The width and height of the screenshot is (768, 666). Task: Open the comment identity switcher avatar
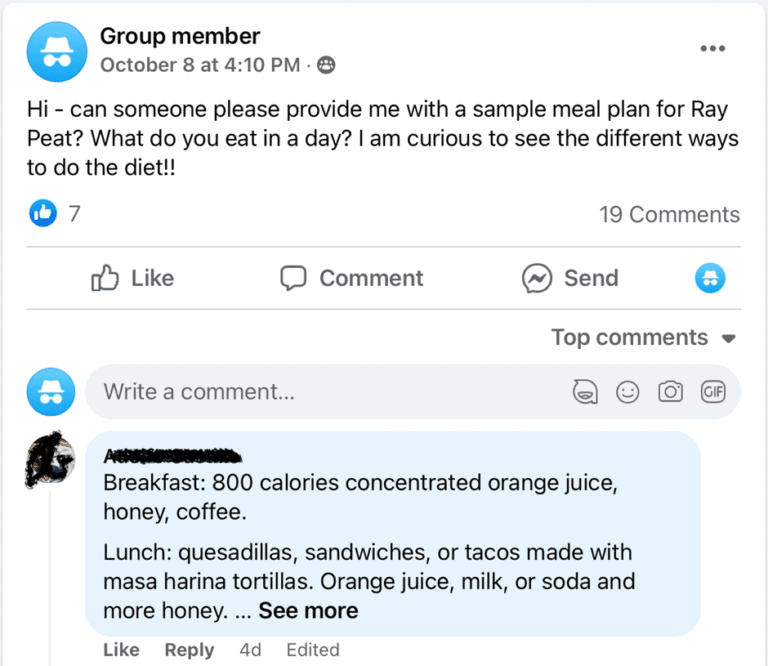[710, 278]
